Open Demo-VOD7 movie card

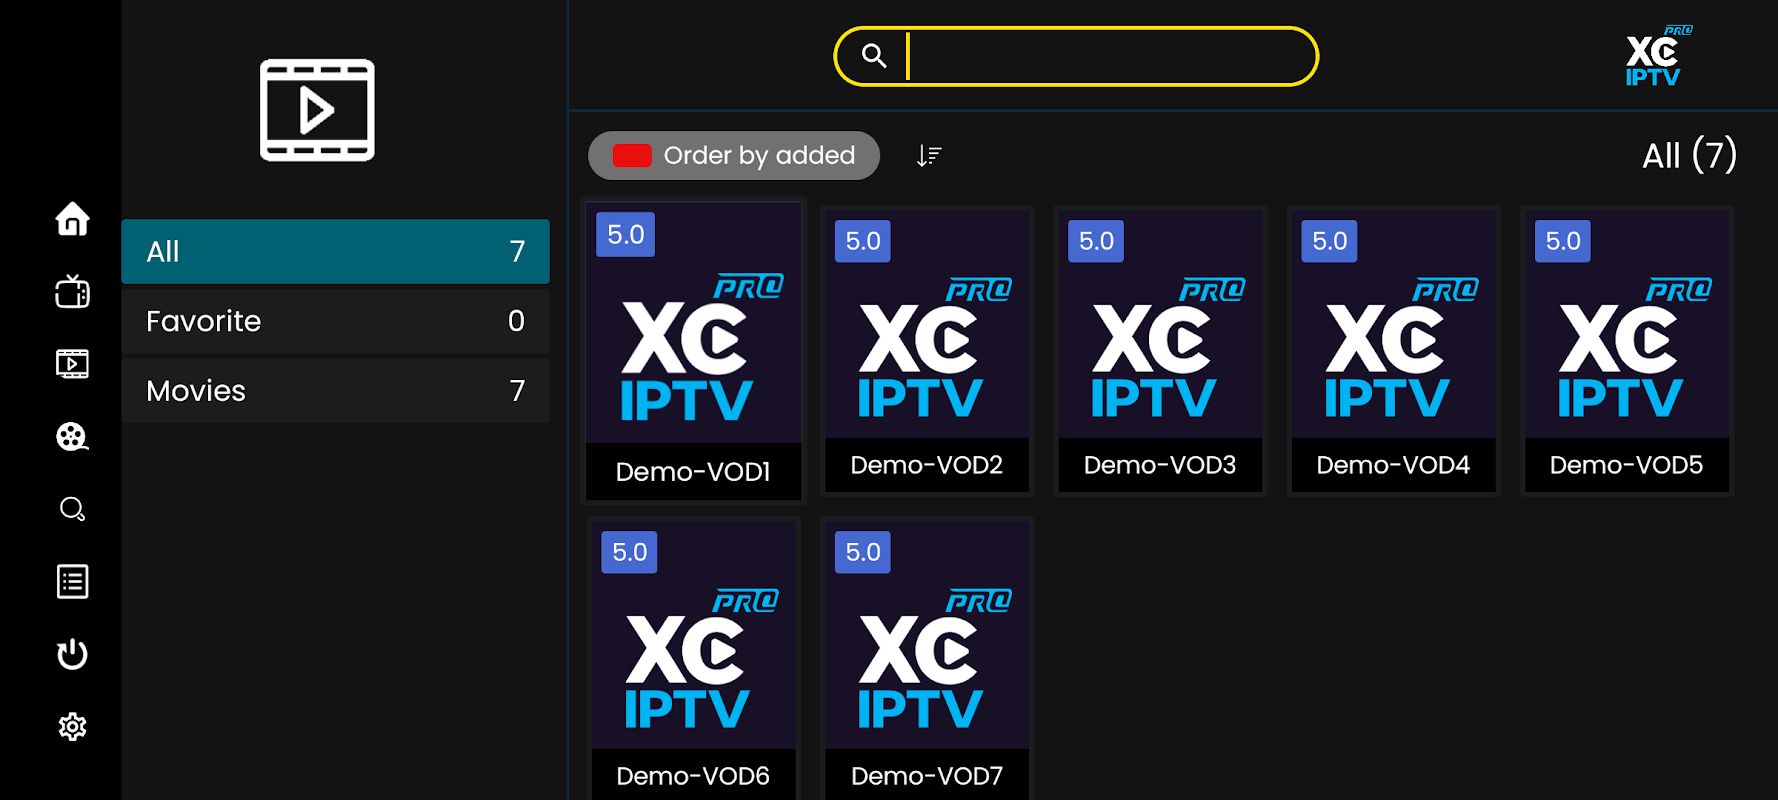(926, 660)
